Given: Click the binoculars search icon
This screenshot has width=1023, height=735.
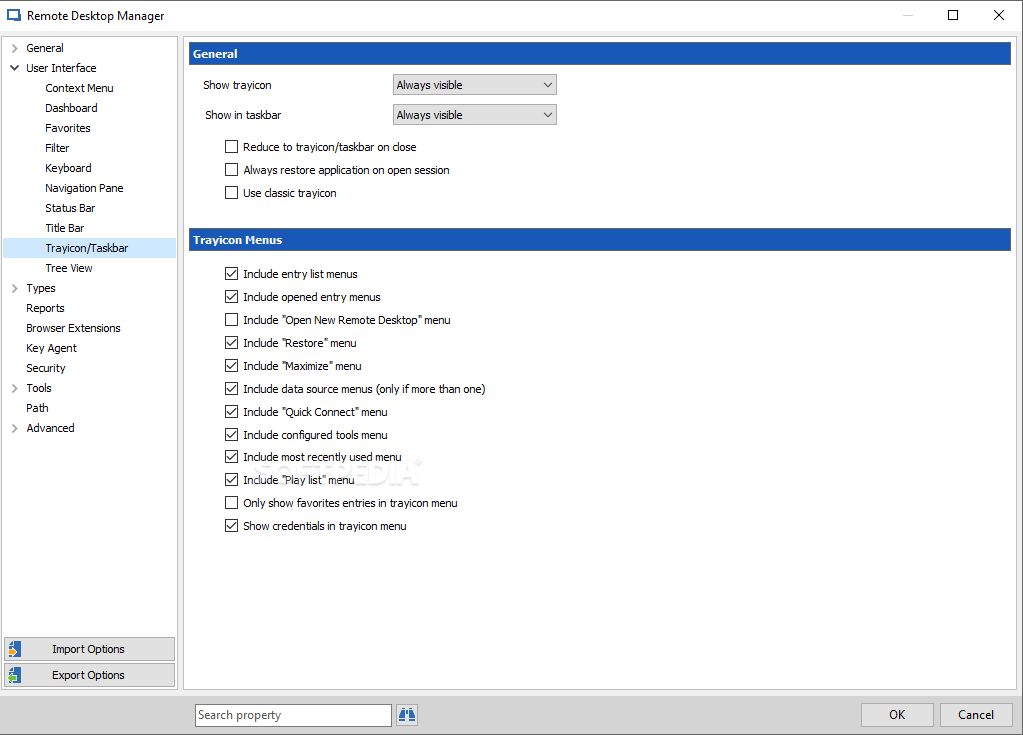Looking at the screenshot, I should (407, 715).
